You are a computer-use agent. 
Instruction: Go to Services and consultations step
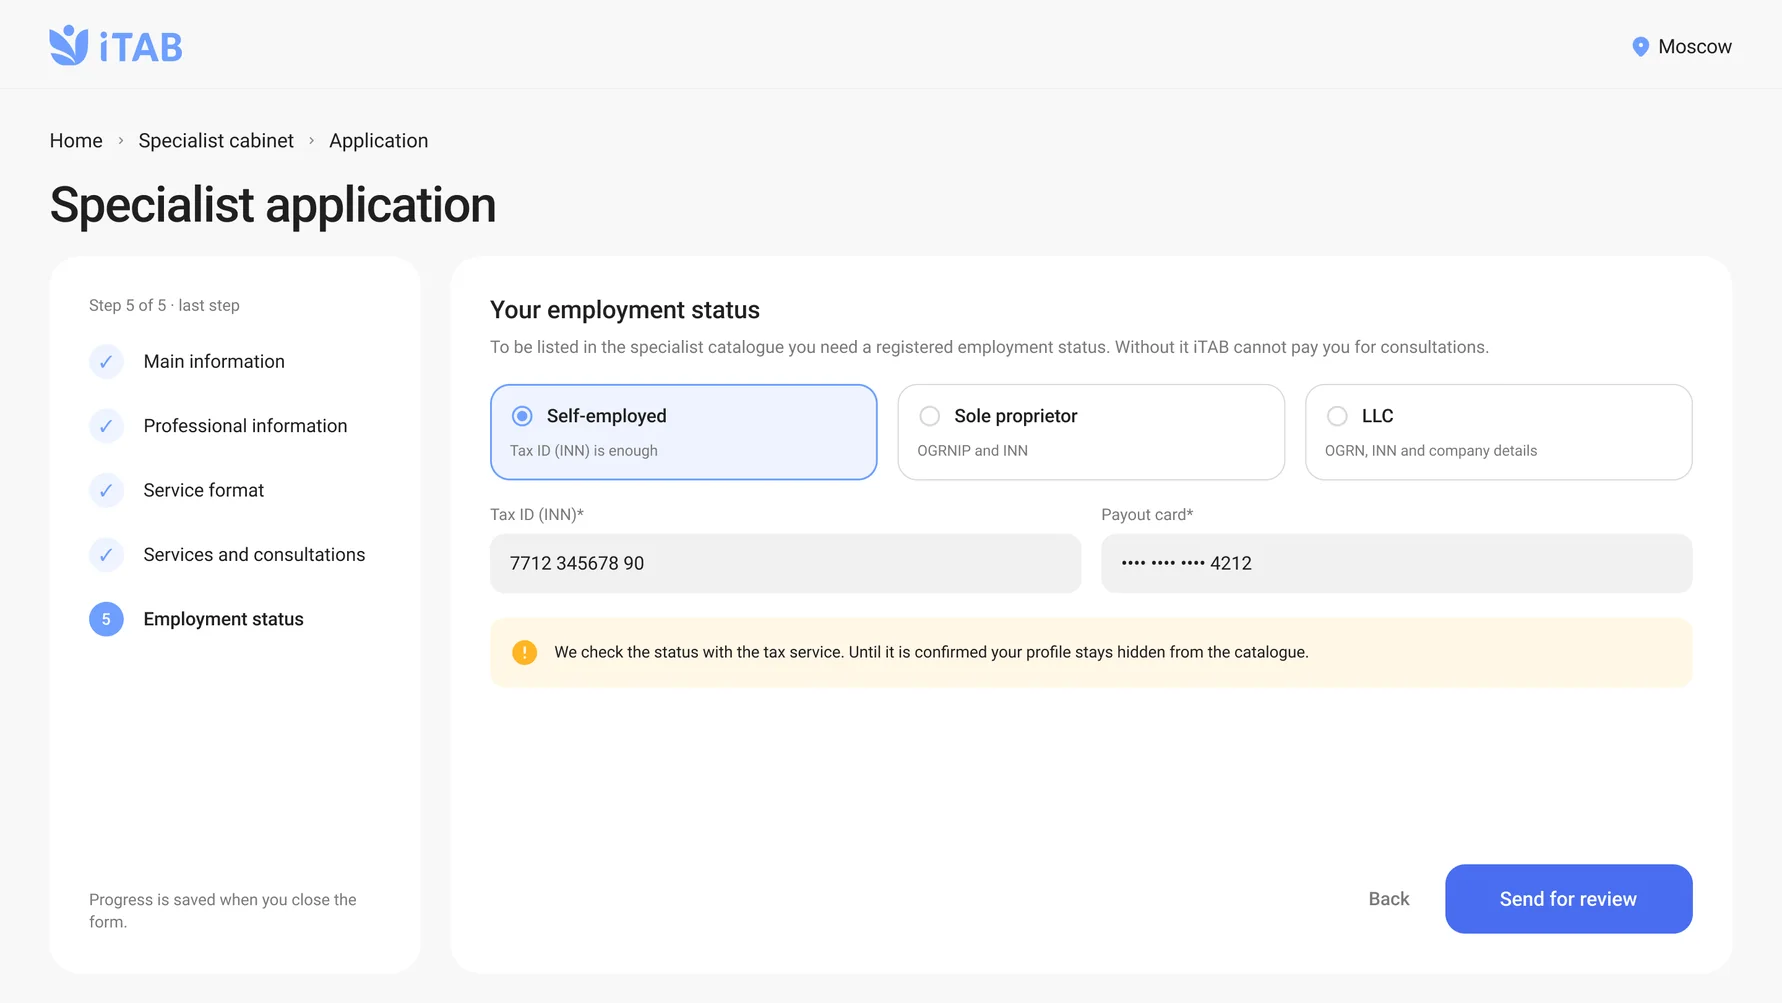[254, 555]
